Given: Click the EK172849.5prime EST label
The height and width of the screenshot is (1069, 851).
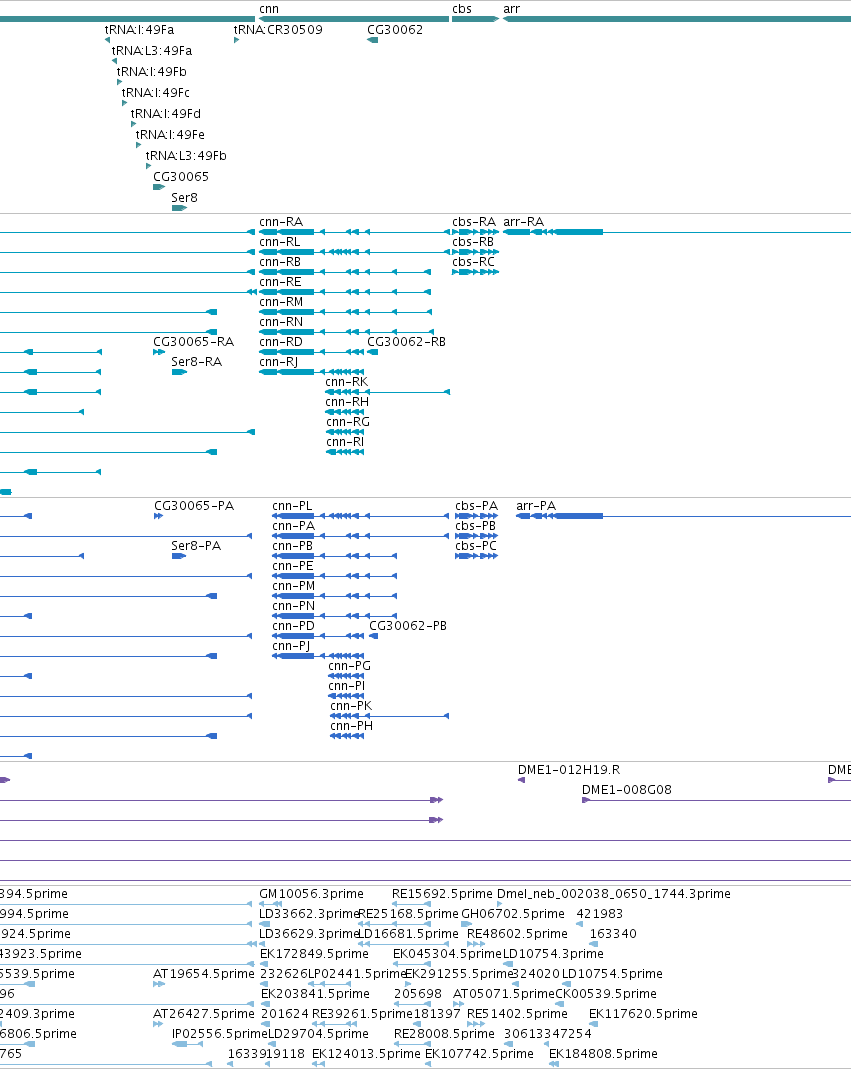Looking at the screenshot, I should pos(314,954).
